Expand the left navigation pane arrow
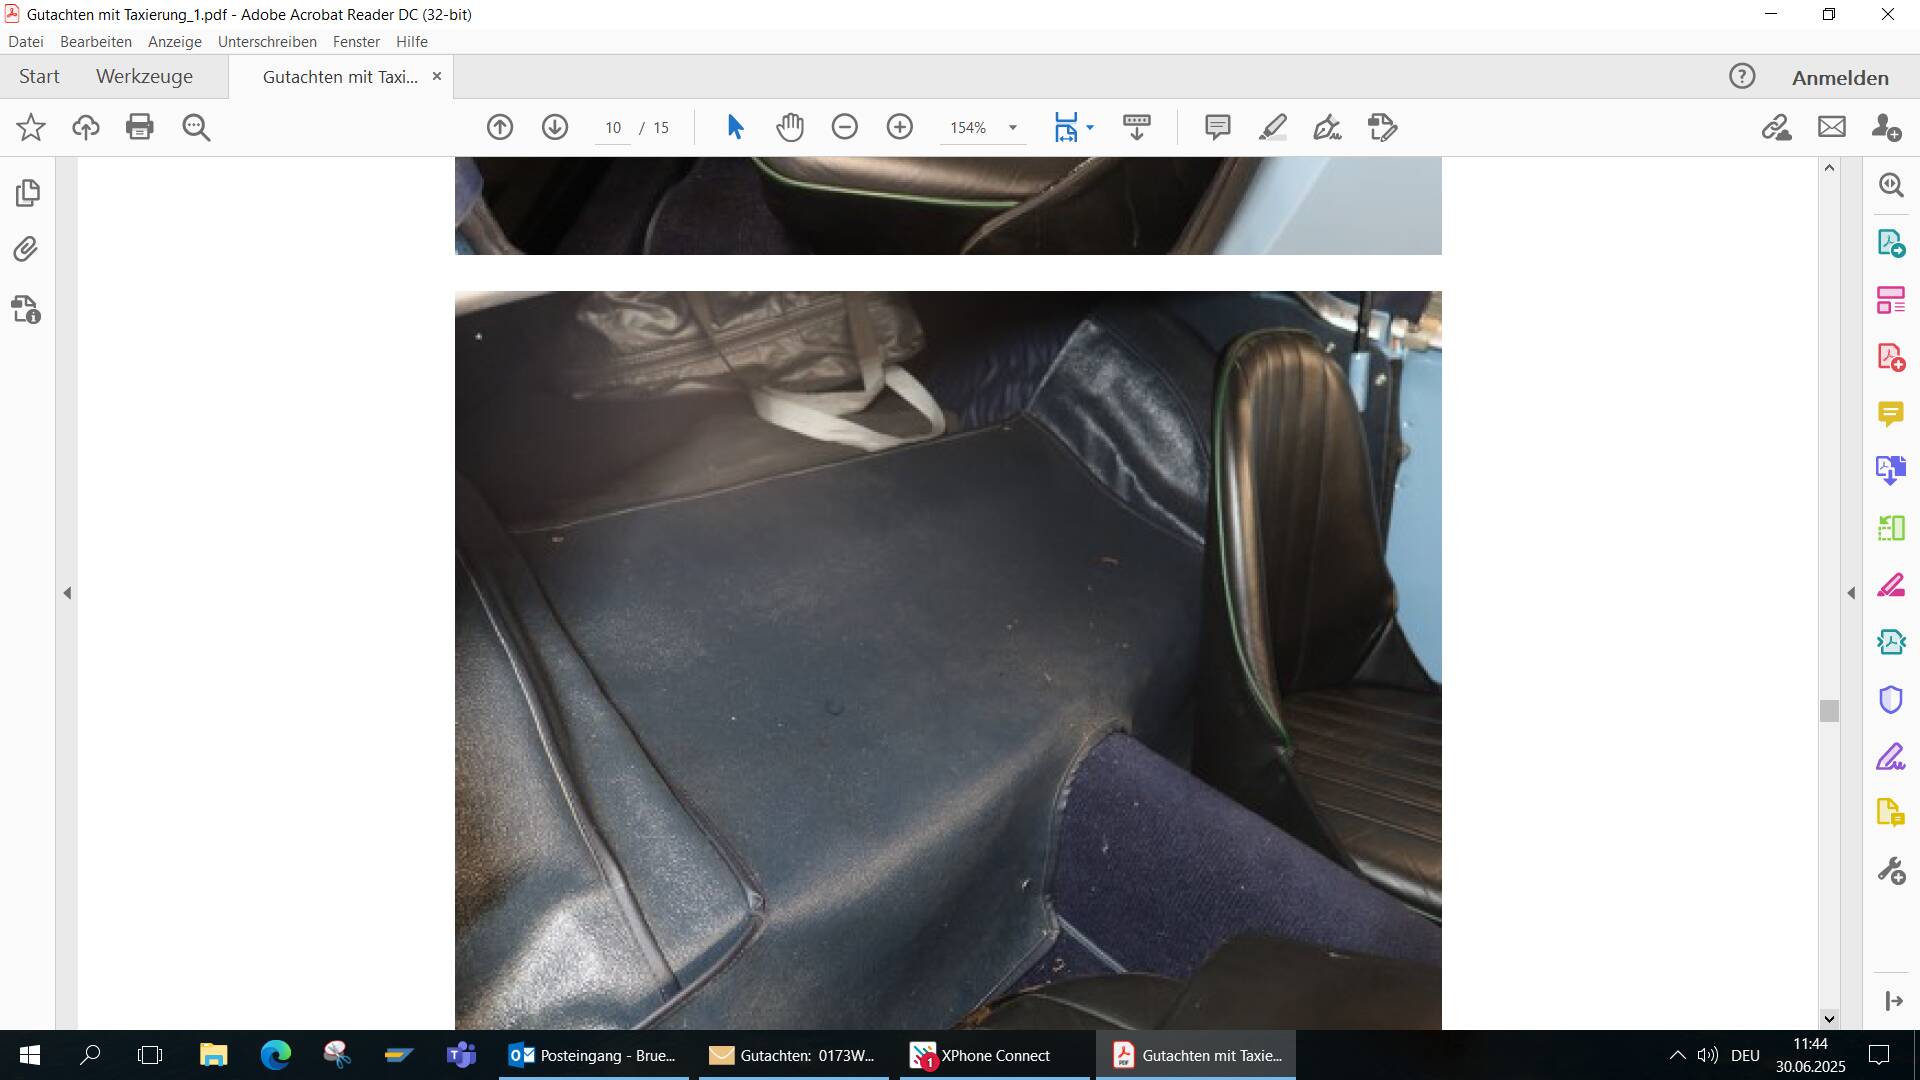 pos(67,593)
